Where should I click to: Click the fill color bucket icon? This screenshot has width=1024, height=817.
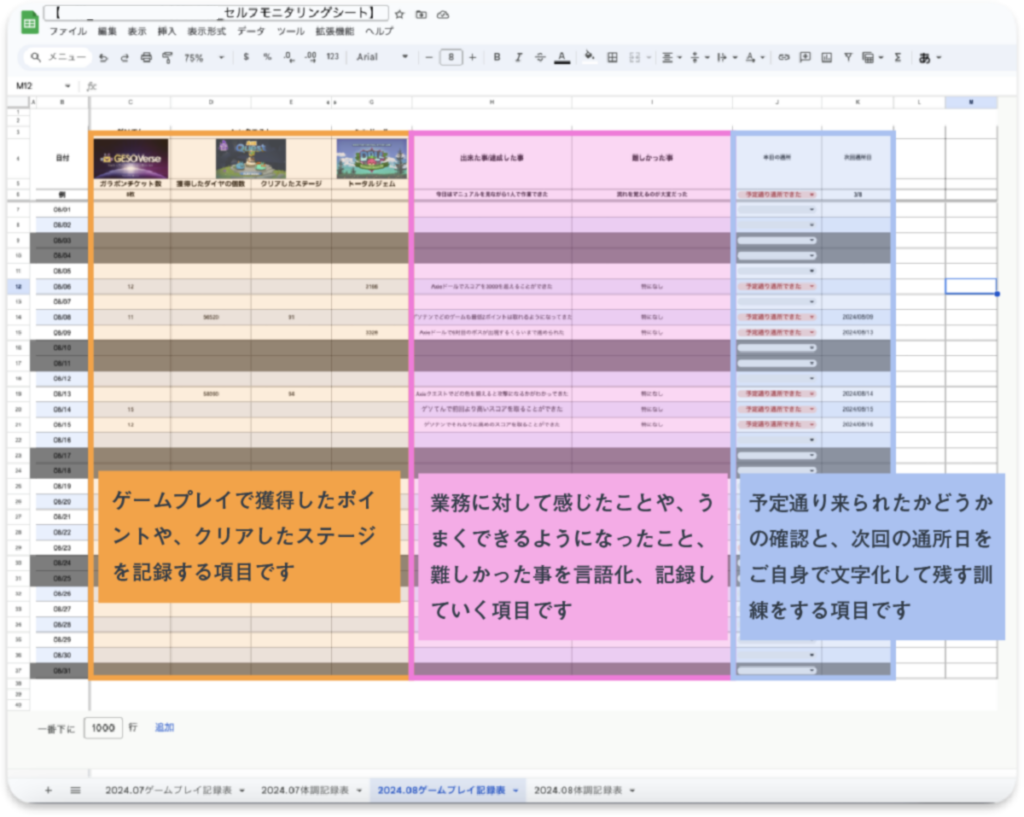click(590, 57)
